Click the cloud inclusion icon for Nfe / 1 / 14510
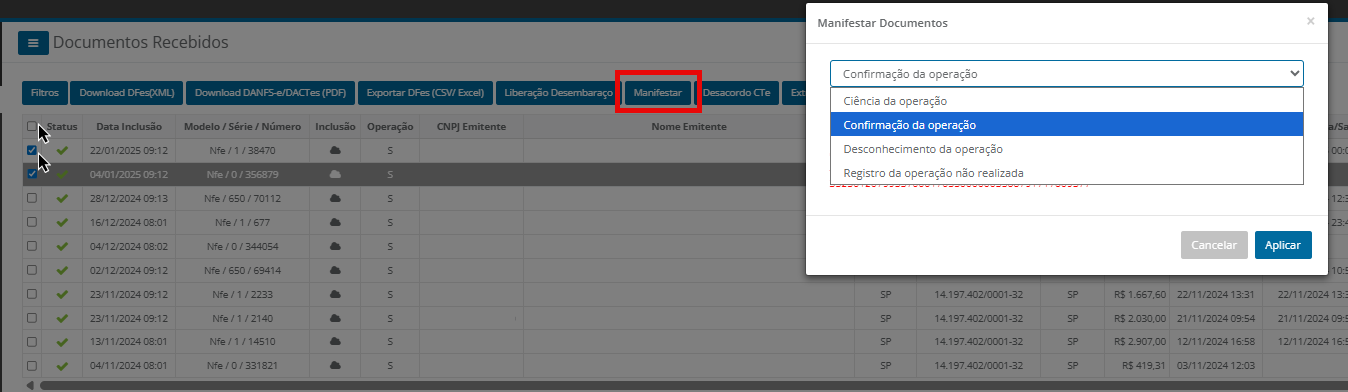1348x392 pixels. [335, 343]
